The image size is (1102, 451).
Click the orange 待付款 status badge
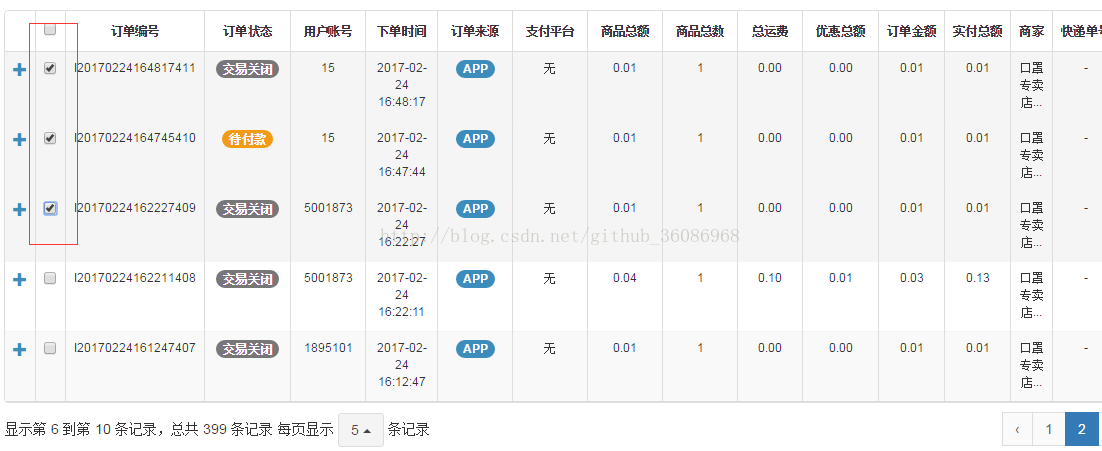247,139
